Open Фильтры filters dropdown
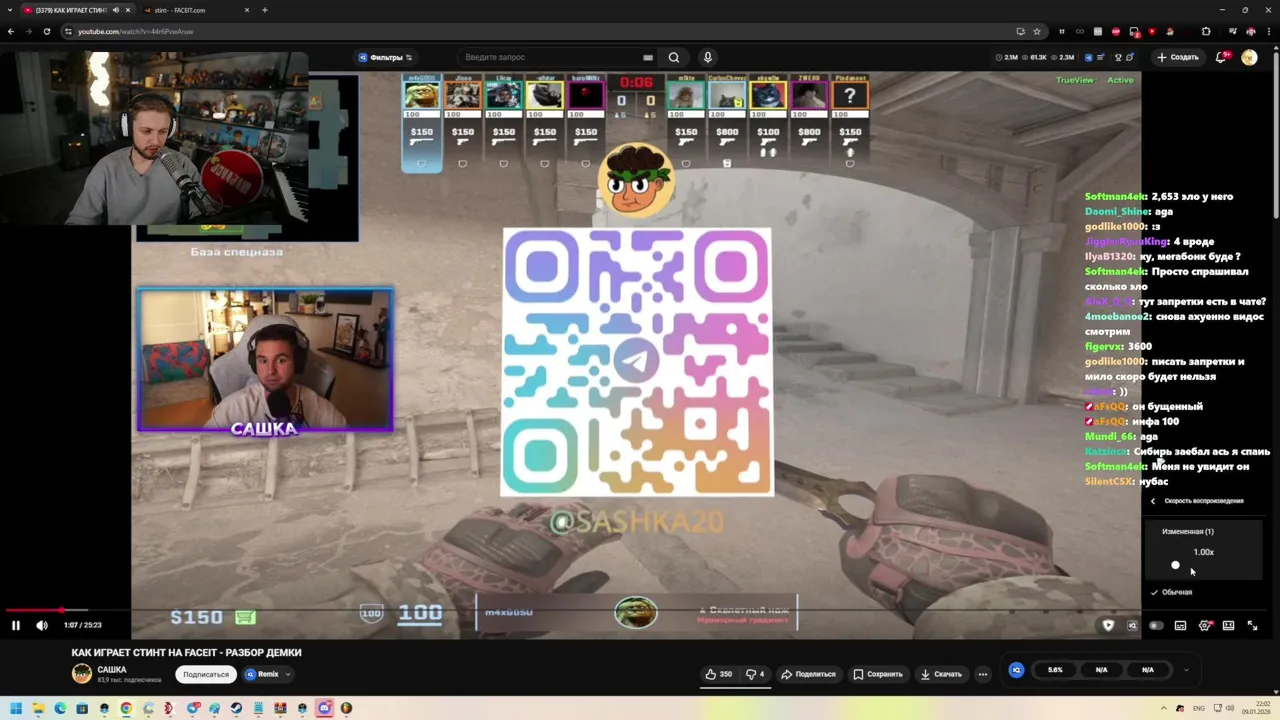 pyautogui.click(x=385, y=57)
